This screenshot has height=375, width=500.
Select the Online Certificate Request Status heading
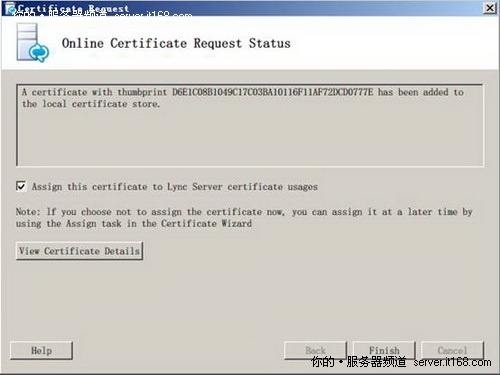(176, 43)
